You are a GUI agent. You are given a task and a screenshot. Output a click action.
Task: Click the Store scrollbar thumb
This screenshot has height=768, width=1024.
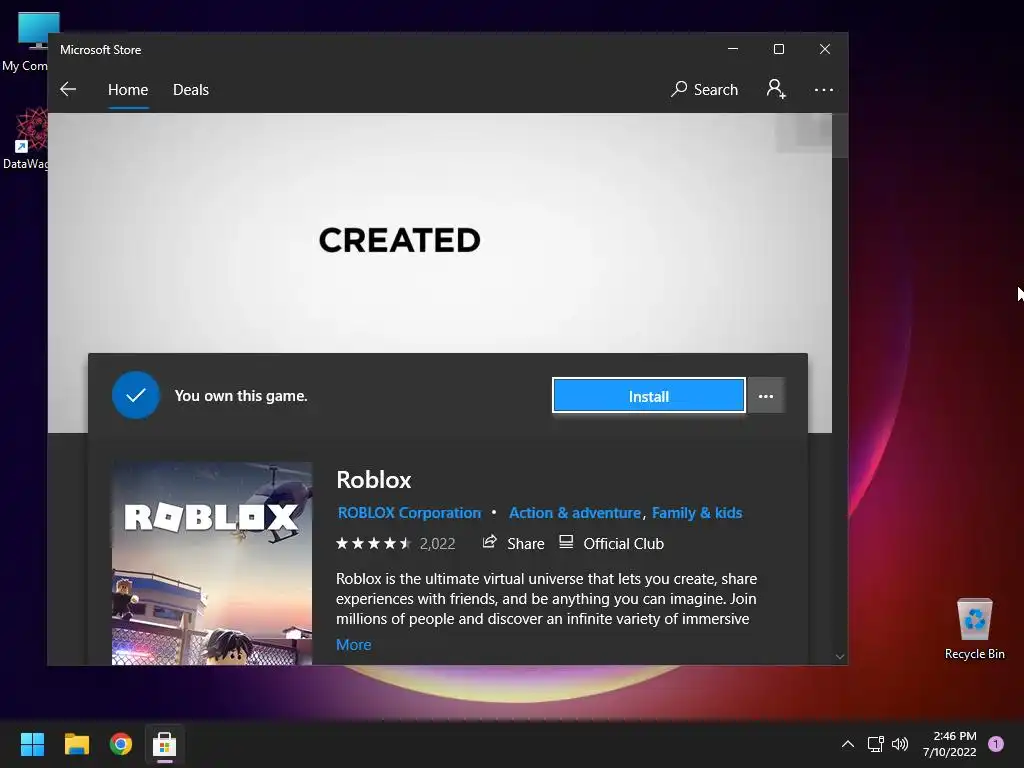[x=840, y=136]
